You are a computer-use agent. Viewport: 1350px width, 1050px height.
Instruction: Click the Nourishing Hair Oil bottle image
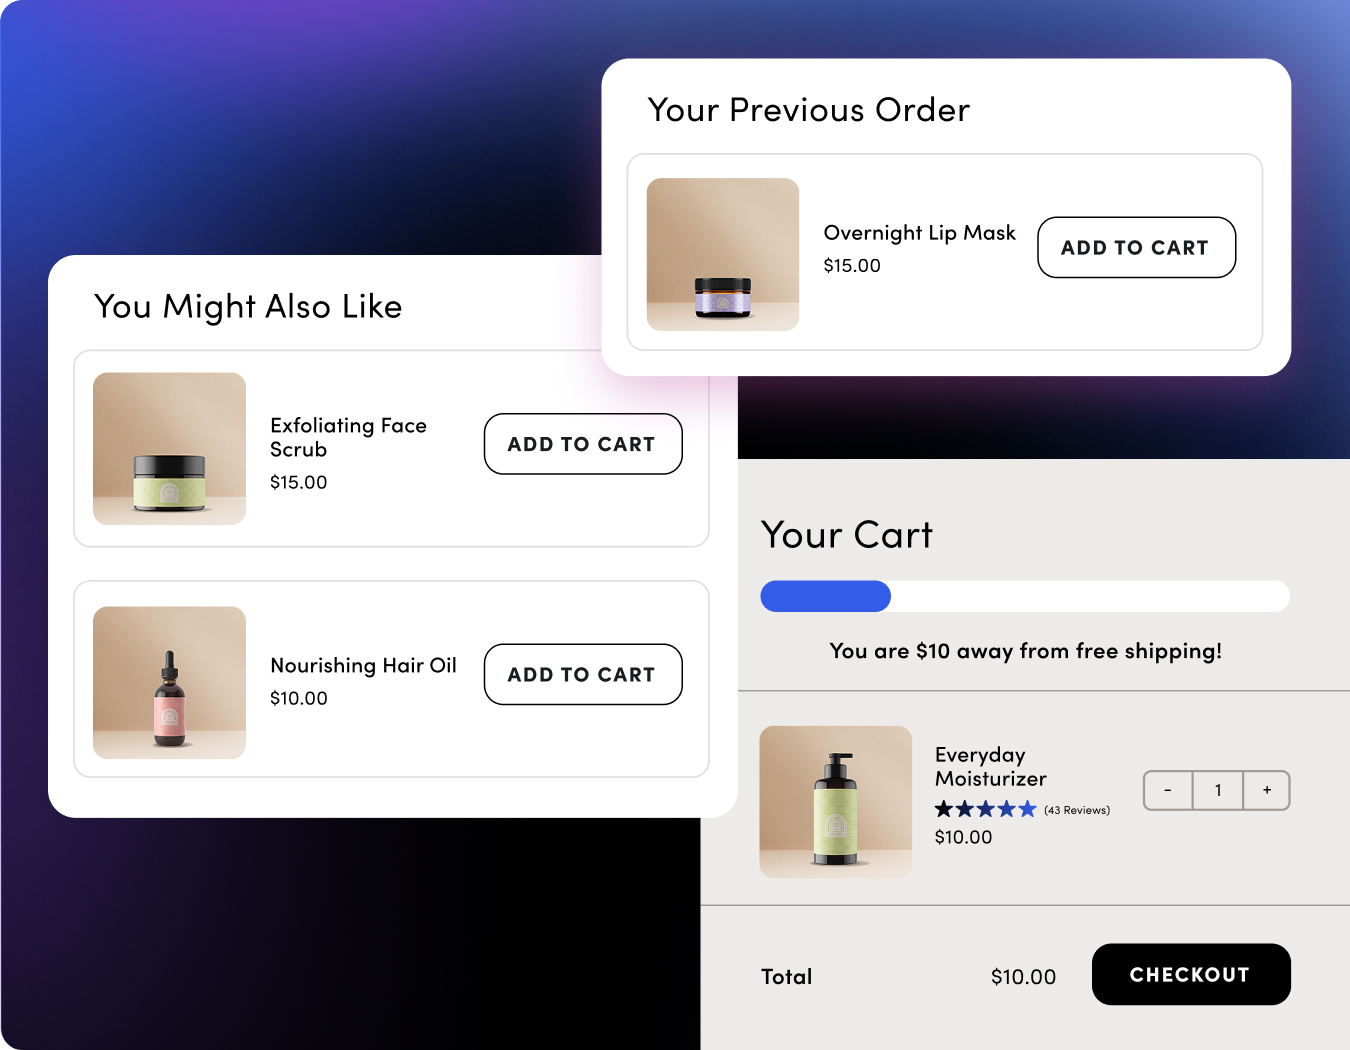coord(169,682)
